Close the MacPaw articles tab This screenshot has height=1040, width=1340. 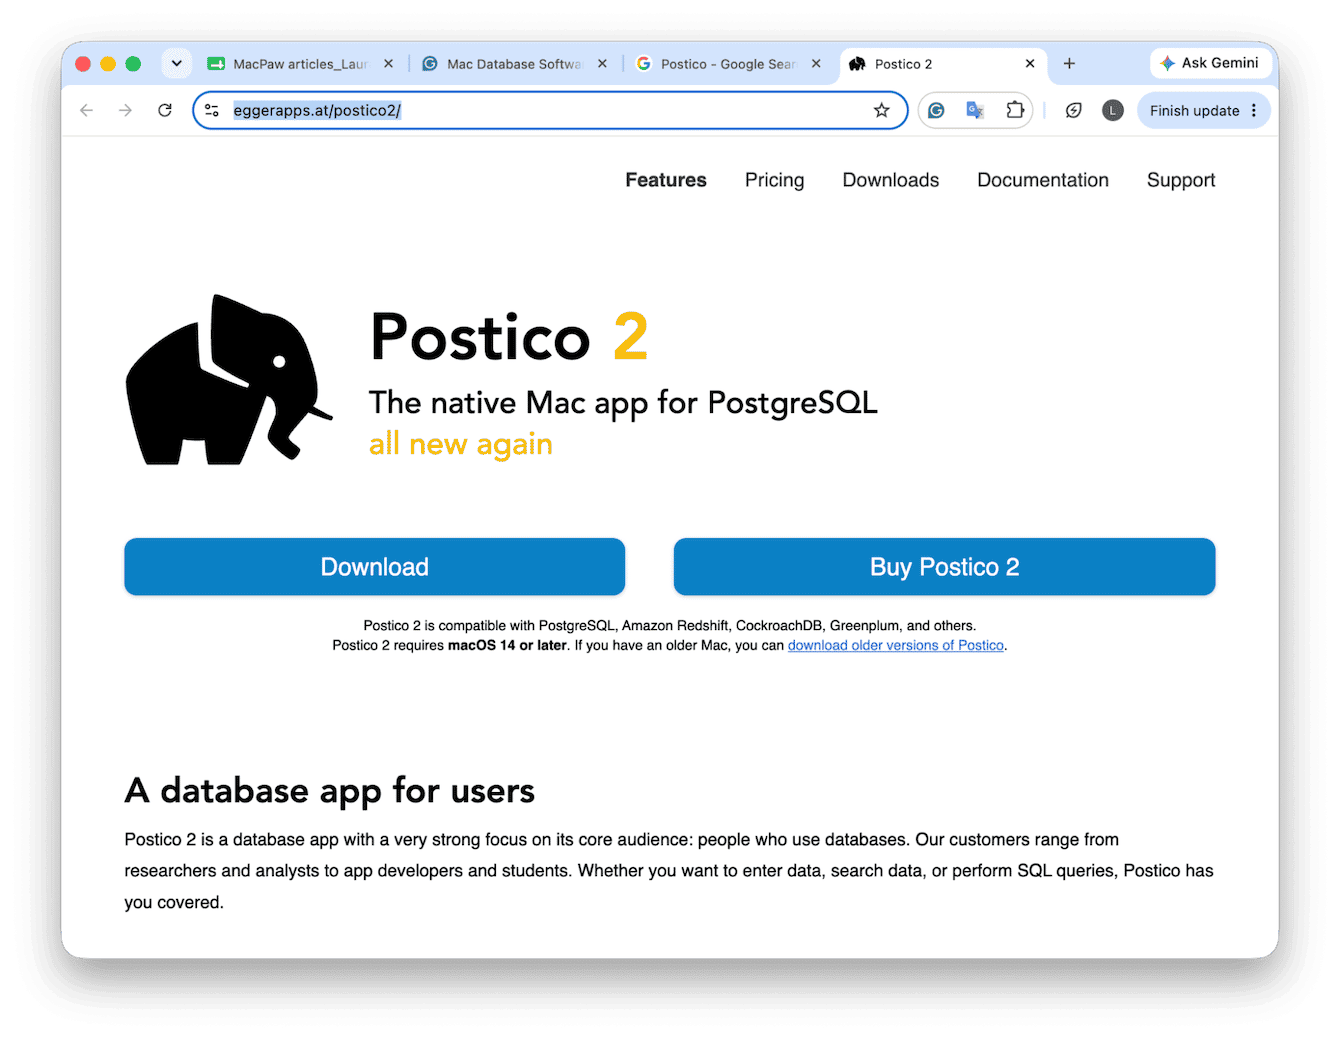(388, 63)
